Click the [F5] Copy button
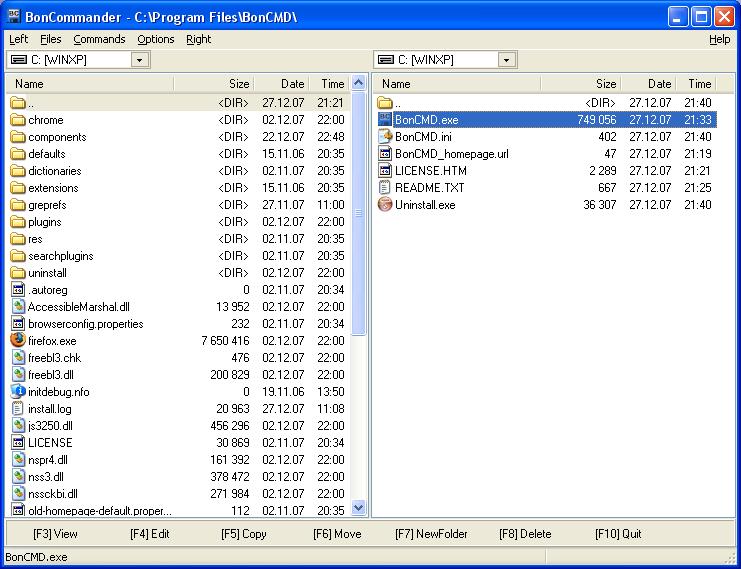Screen dimensions: 741x569 (x=243, y=534)
